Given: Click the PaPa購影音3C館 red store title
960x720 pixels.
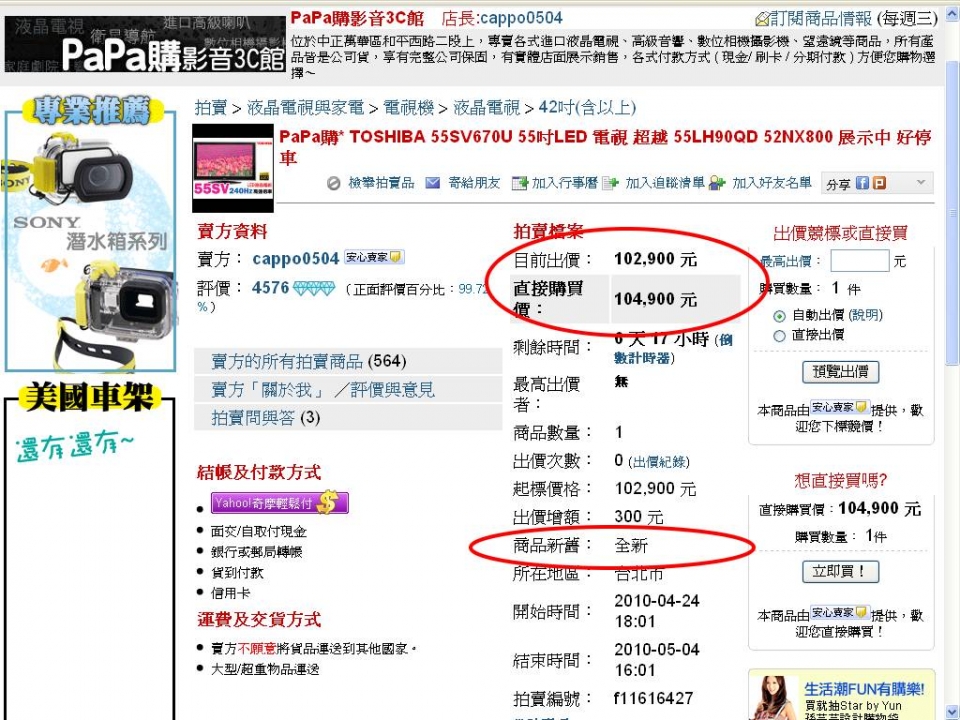Looking at the screenshot, I should [357, 18].
